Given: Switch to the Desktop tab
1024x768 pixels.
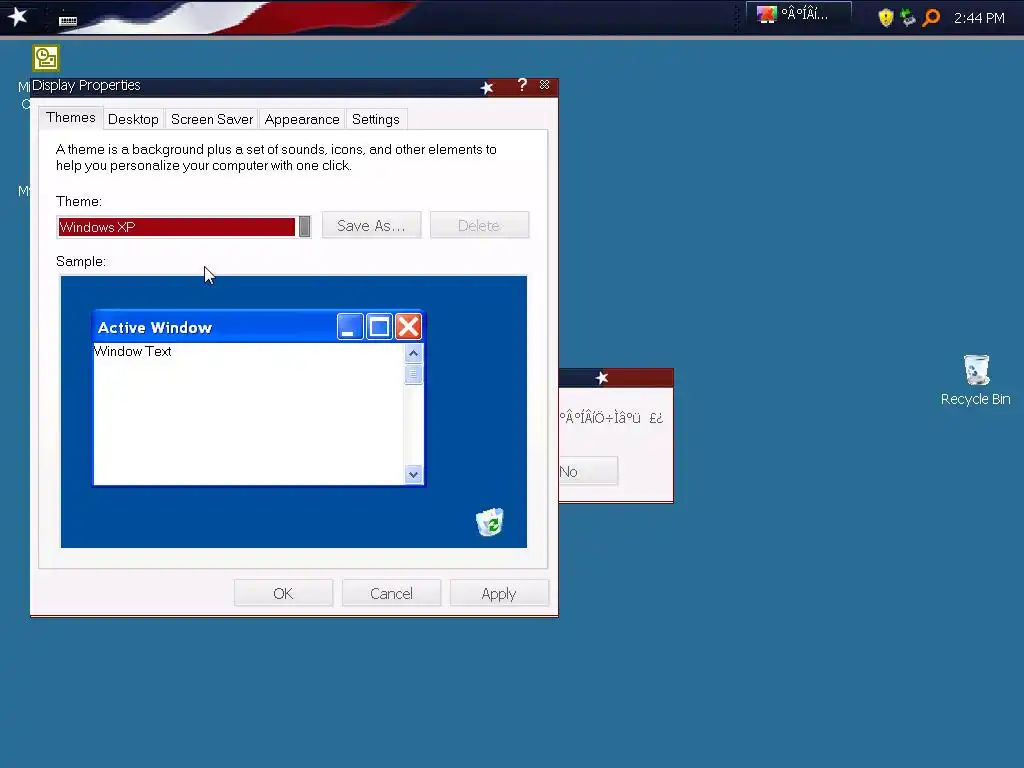Looking at the screenshot, I should [133, 120].
